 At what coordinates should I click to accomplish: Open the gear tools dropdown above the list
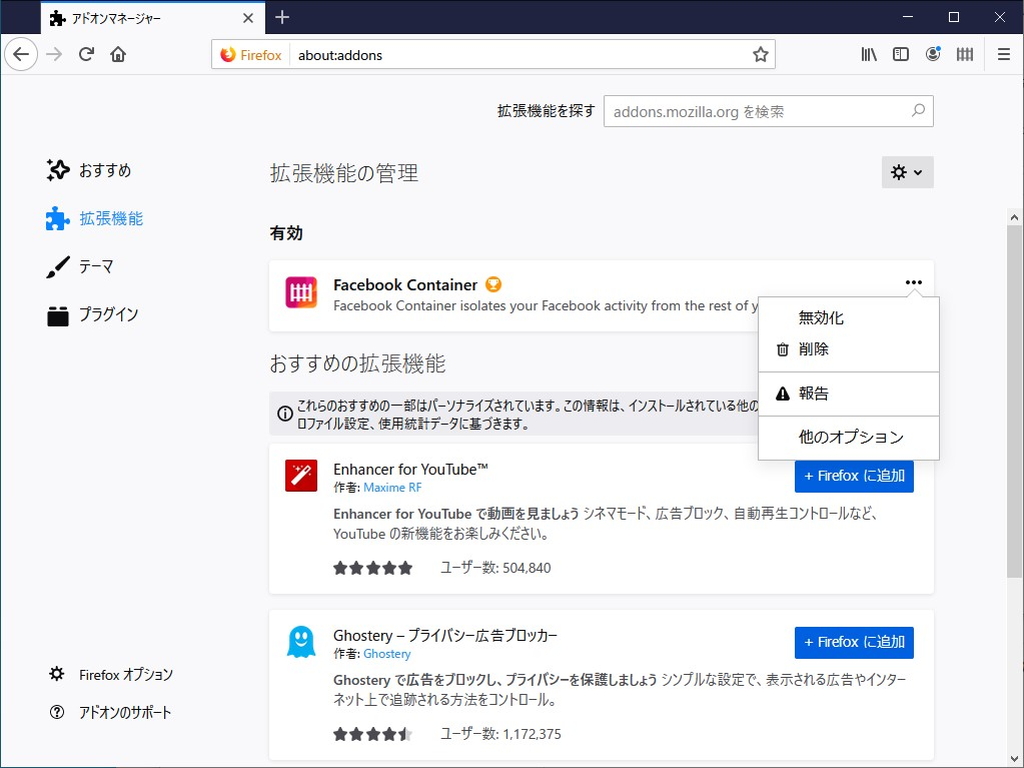point(906,171)
